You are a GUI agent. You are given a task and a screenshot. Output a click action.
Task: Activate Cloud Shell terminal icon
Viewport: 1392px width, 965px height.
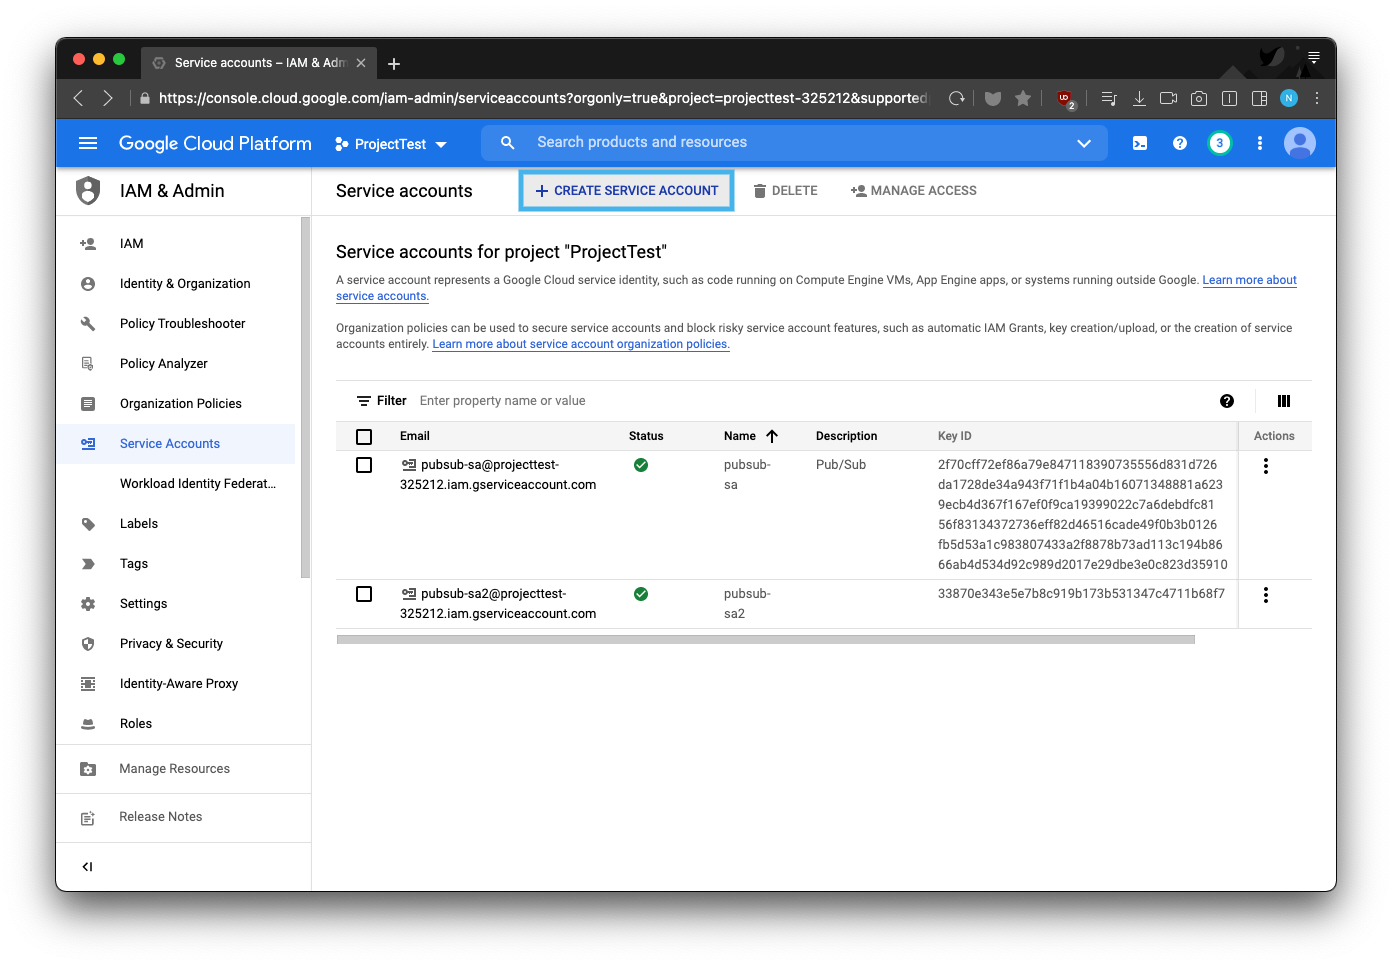tap(1140, 143)
